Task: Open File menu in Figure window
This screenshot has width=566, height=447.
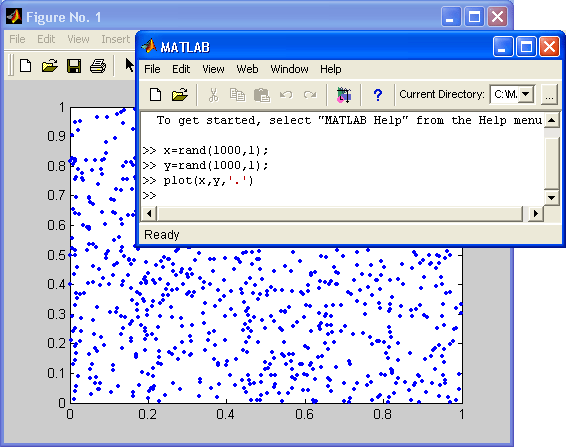Action: coord(17,39)
